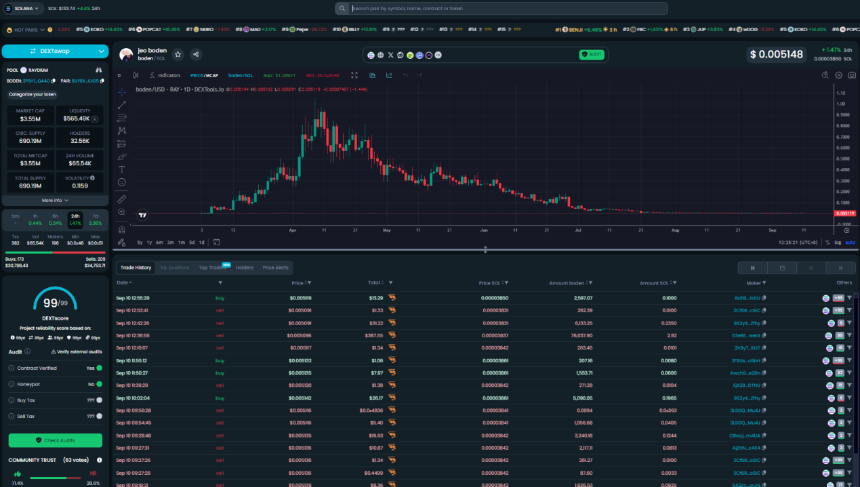Select the text annotation tool
Image resolution: width=860 pixels, height=487 pixels.
point(122,169)
